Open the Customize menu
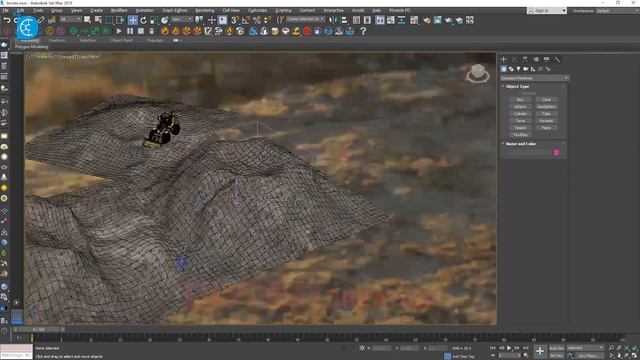Viewport: 640px width, 360px height. coord(258,11)
